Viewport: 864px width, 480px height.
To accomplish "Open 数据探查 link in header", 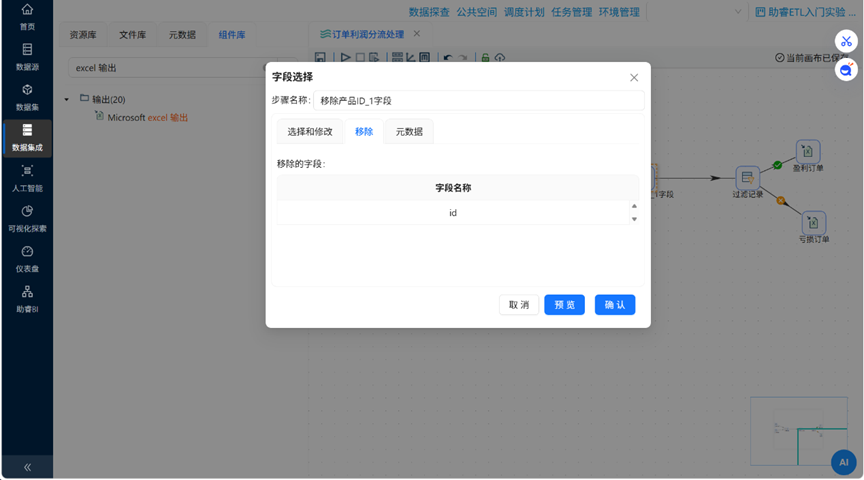I will coord(429,12).
